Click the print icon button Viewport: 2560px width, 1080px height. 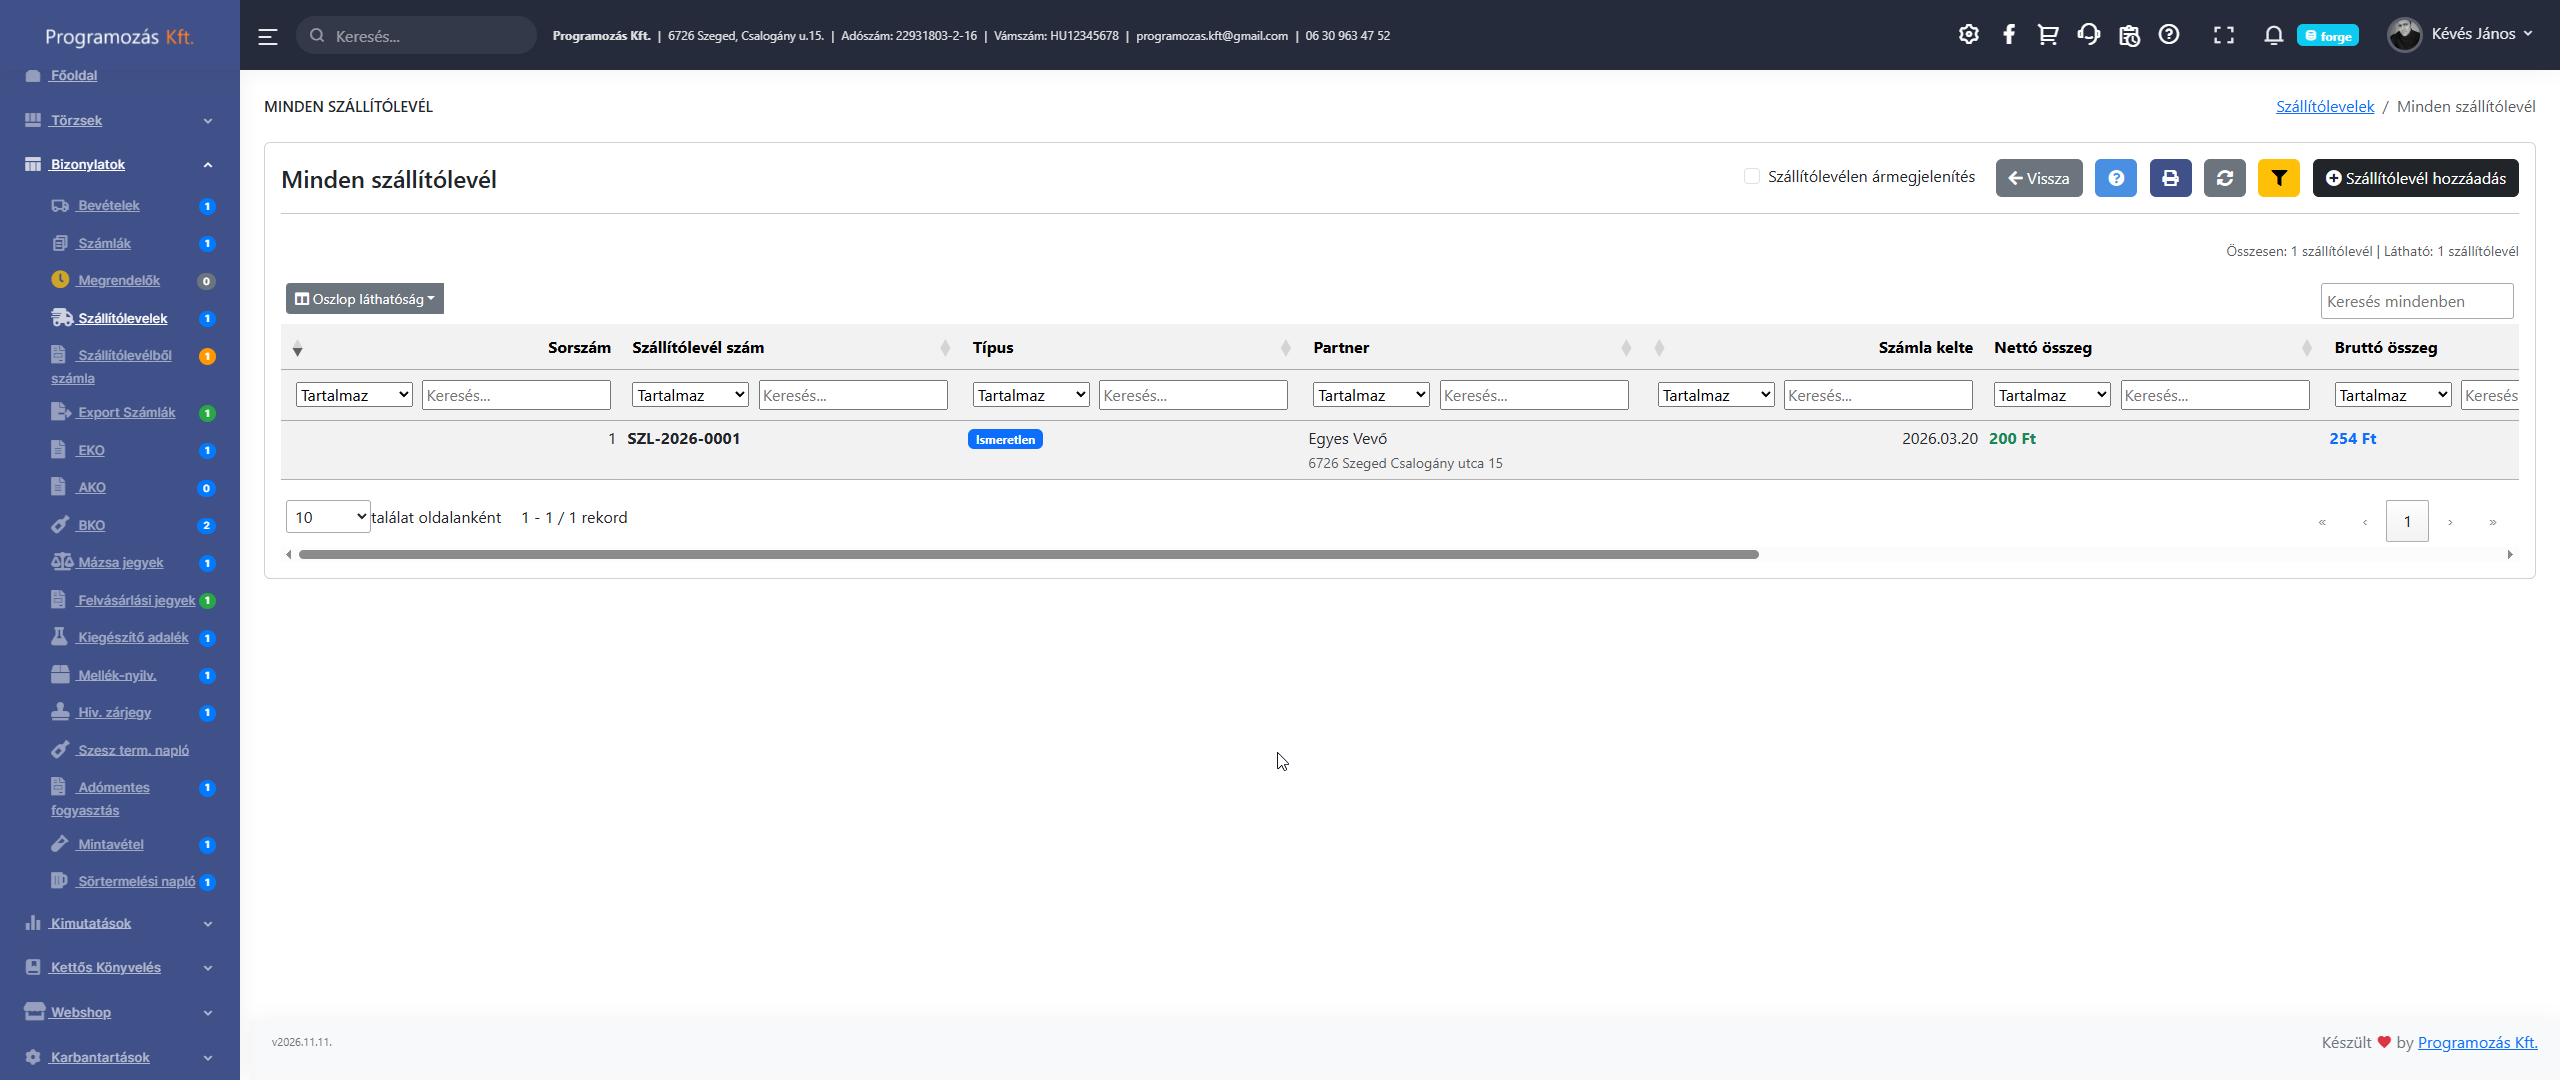coord(2170,178)
